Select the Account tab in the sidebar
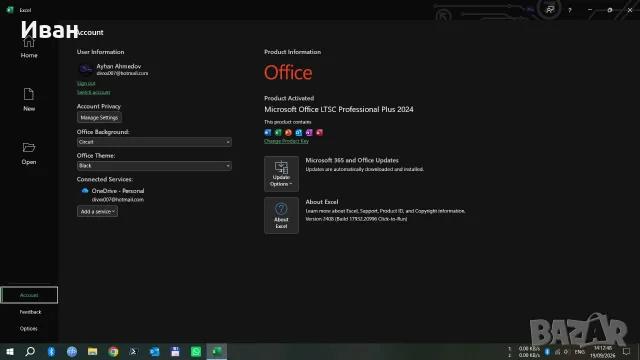The width and height of the screenshot is (640, 360). click(x=29, y=295)
